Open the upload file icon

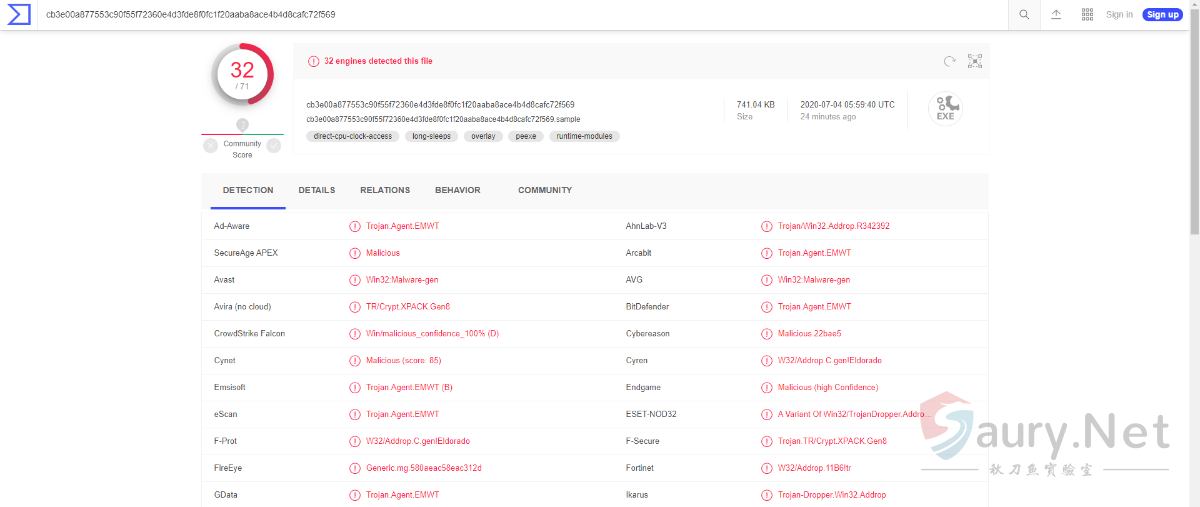pyautogui.click(x=1056, y=14)
